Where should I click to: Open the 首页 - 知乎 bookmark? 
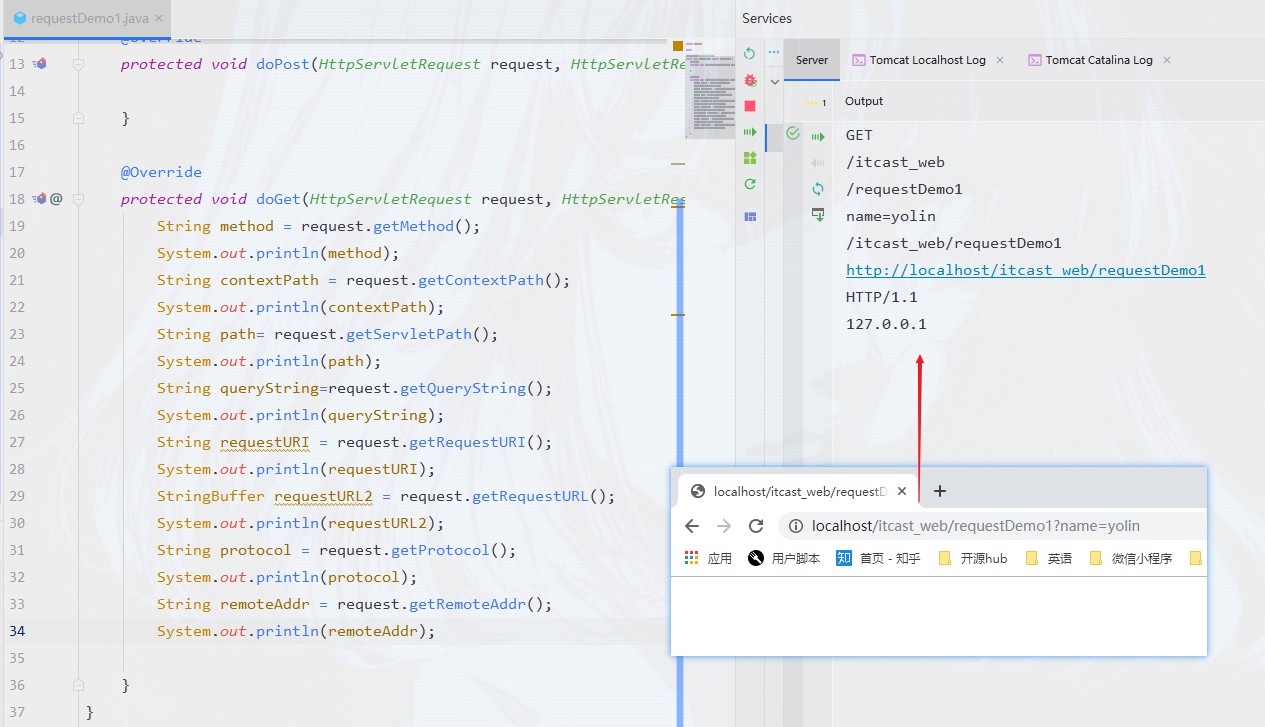pyautogui.click(x=878, y=558)
